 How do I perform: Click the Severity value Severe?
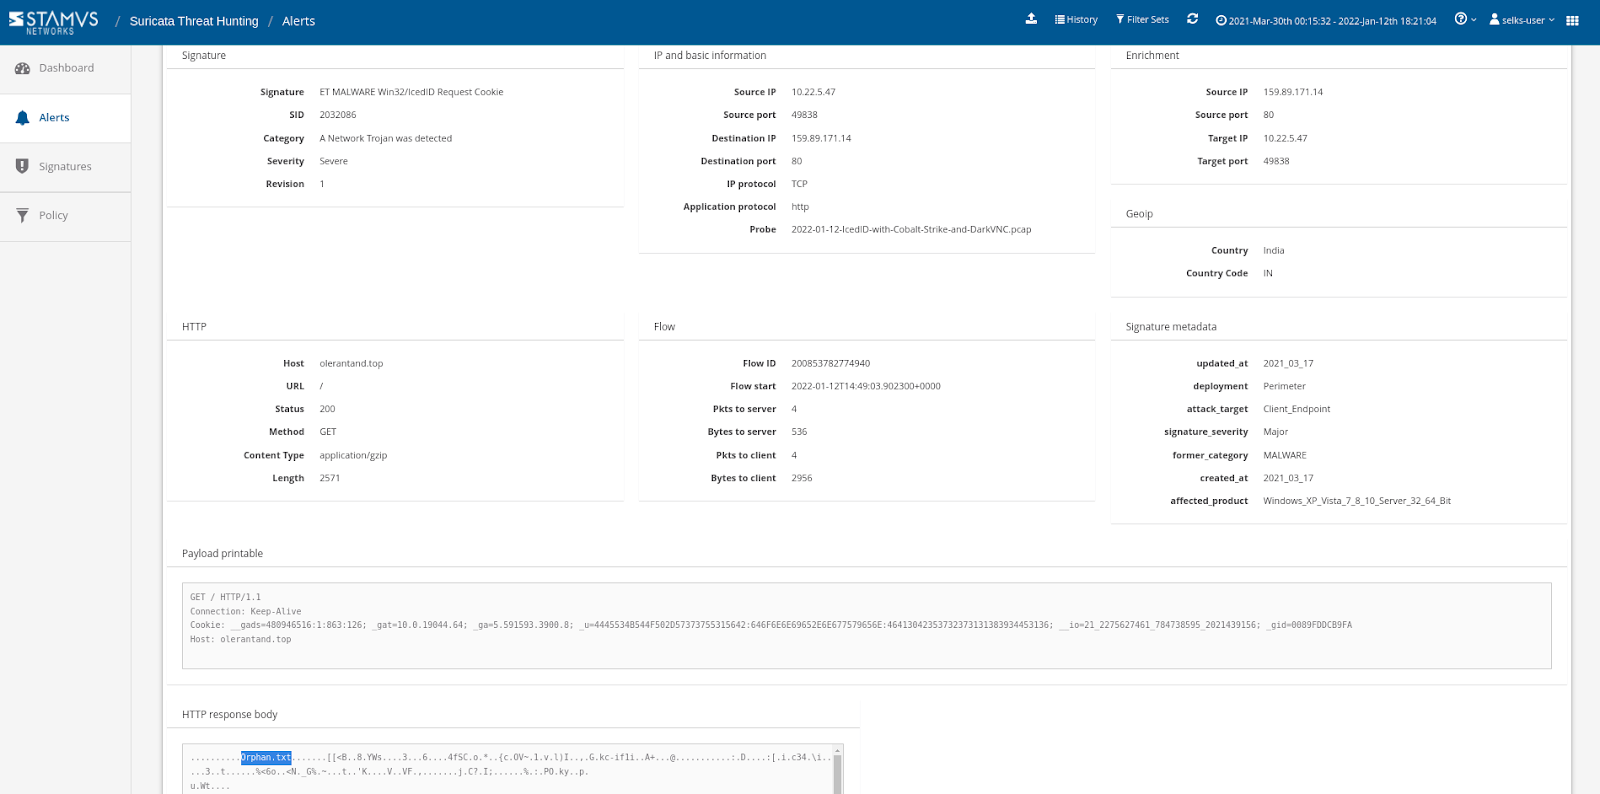click(x=334, y=162)
